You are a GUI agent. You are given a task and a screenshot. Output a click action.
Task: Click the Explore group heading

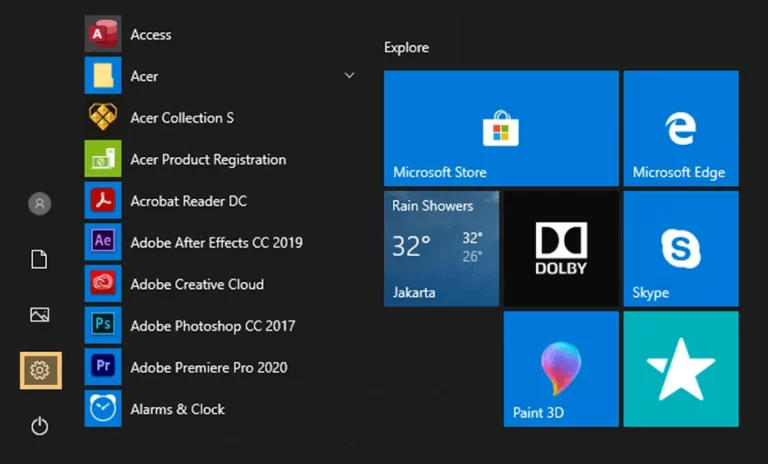[407, 48]
